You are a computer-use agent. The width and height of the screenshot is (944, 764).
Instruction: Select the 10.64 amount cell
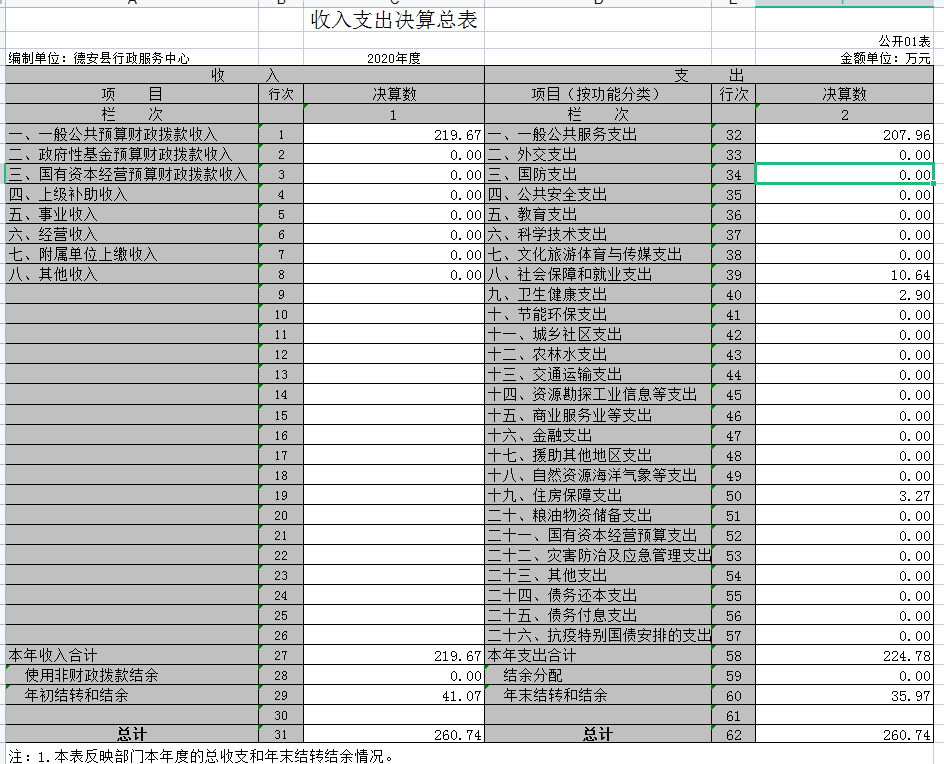click(844, 275)
